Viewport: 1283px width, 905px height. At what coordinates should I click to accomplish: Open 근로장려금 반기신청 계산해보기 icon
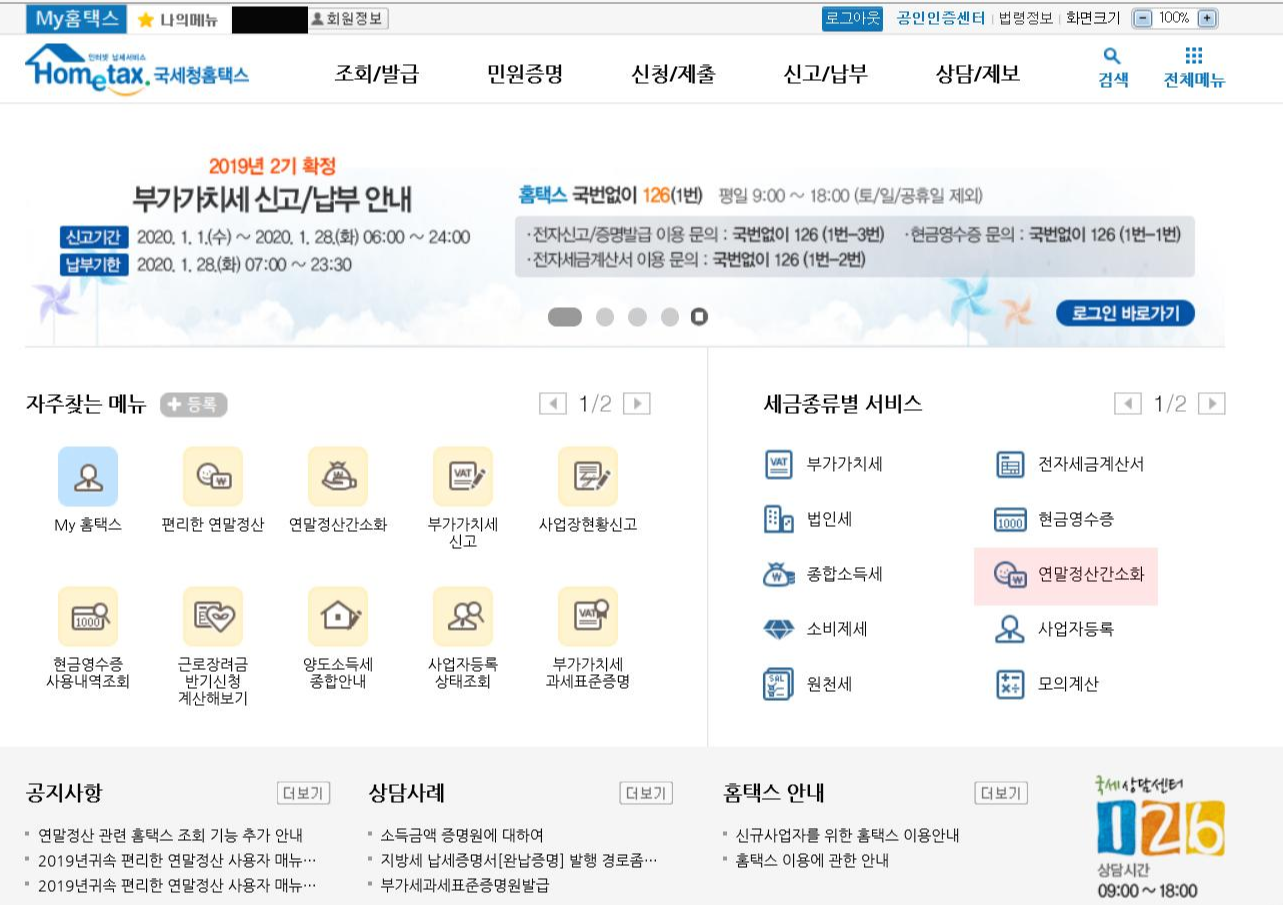click(213, 616)
